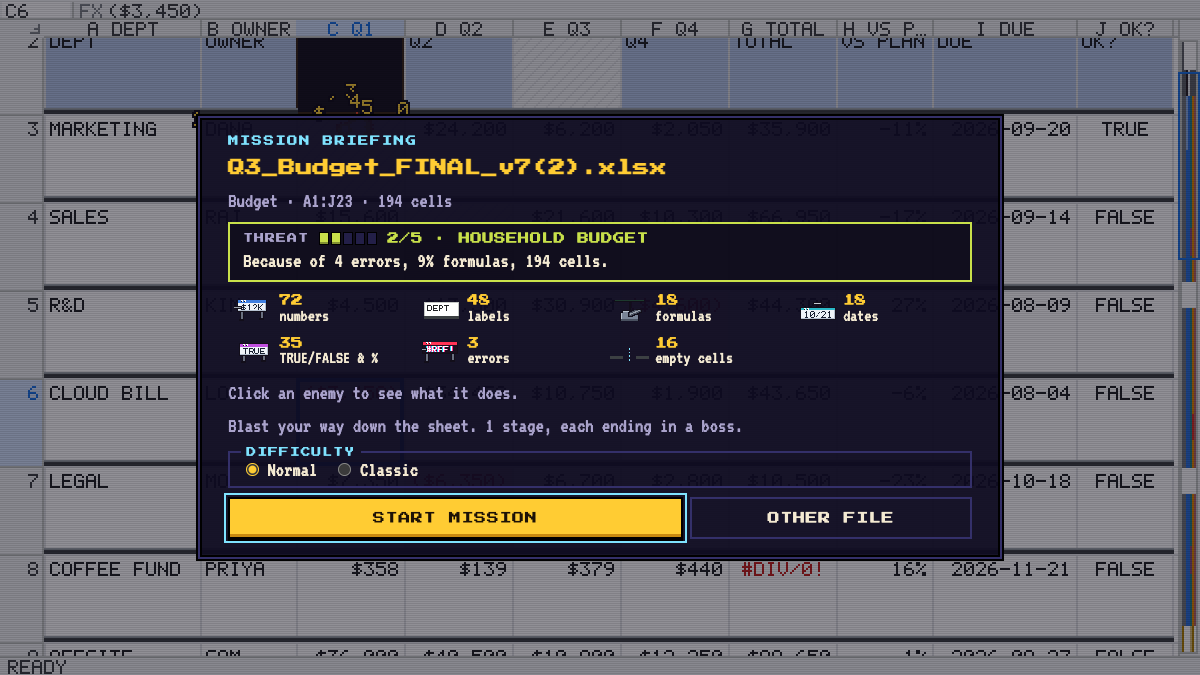The image size is (1200, 675).
Task: Click the TRUE cell in MARKETING row
Action: 1125,158
